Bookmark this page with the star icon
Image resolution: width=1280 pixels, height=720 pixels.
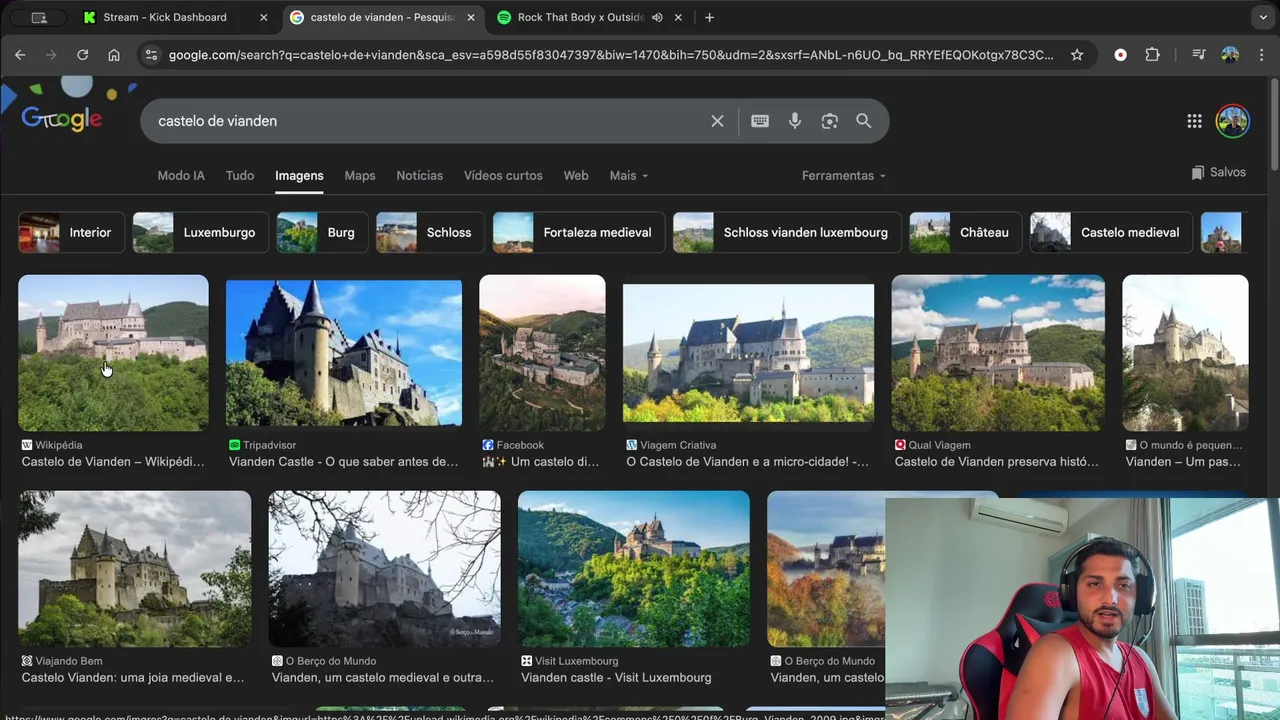pos(1077,55)
